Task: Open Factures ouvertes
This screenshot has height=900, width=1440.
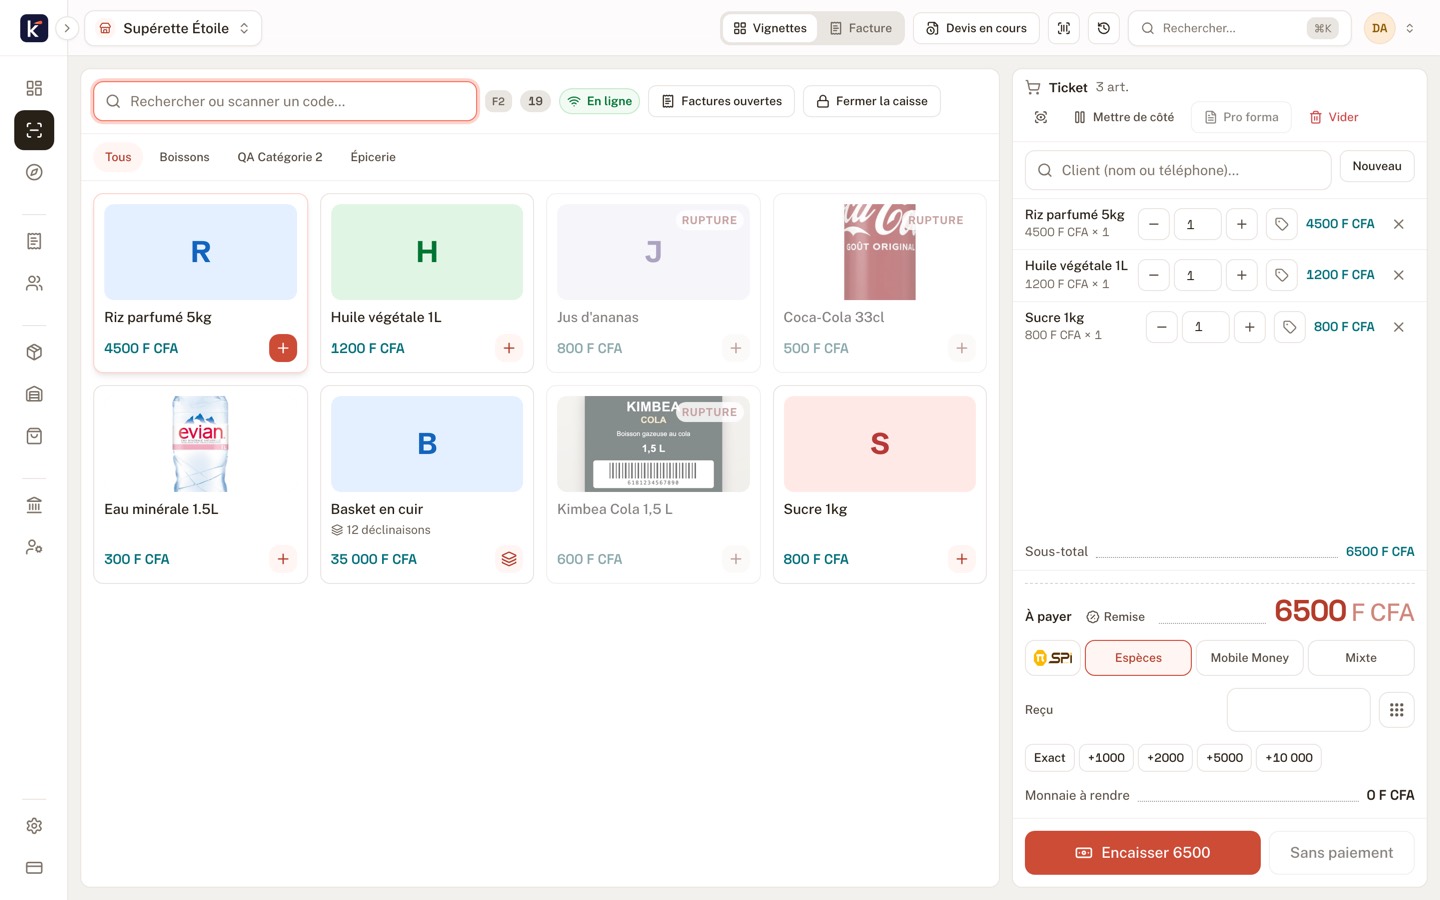Action: [722, 101]
